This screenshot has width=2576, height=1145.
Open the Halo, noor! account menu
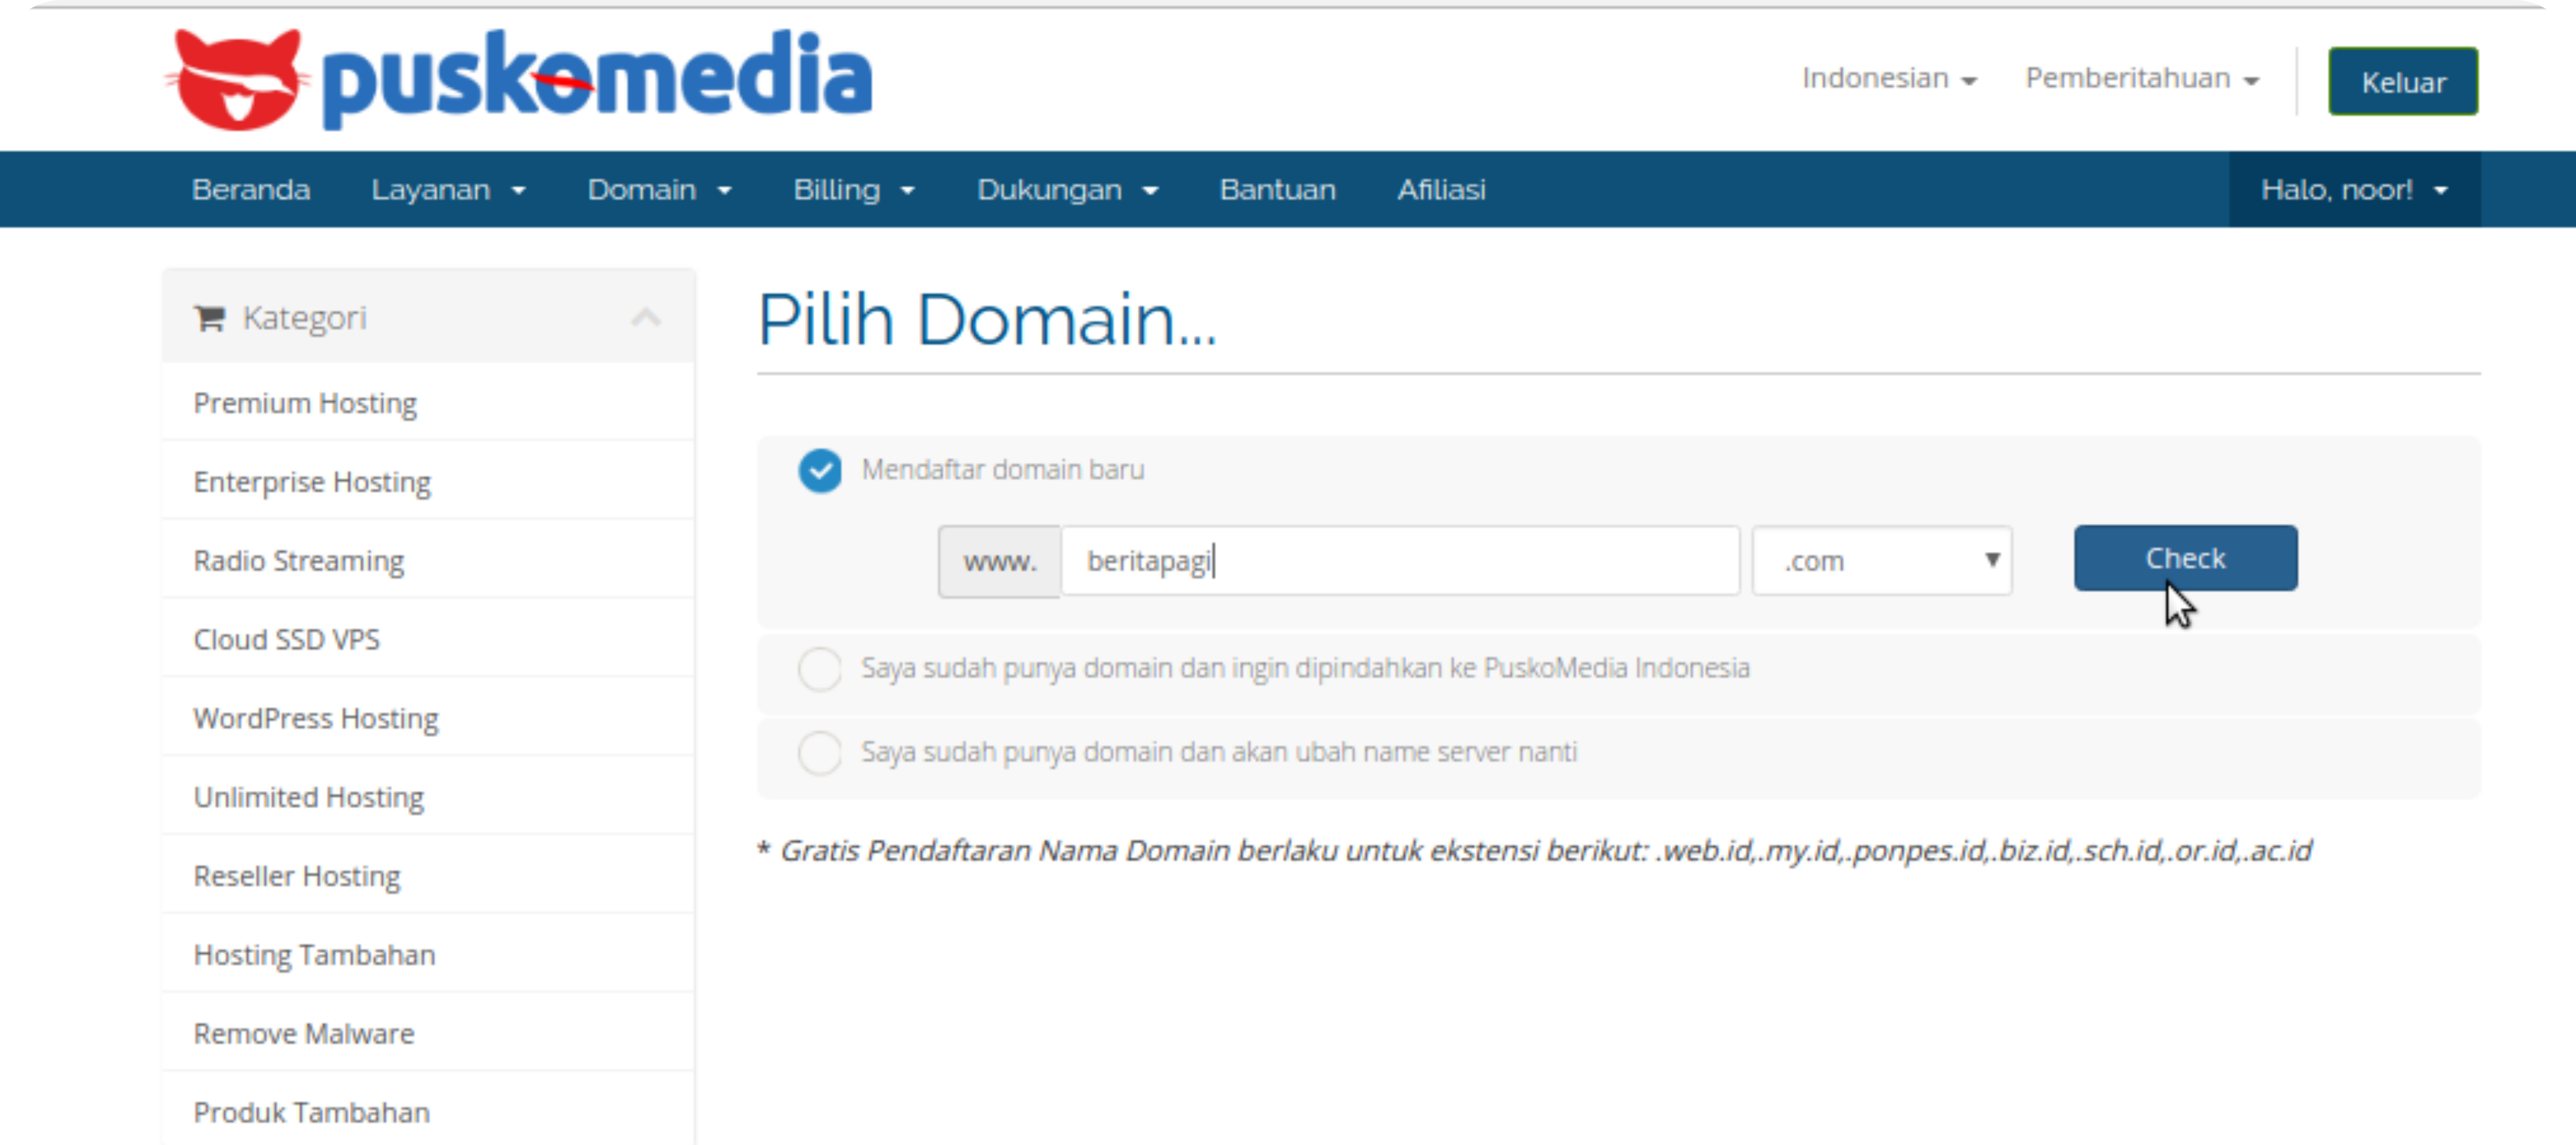pyautogui.click(x=2354, y=190)
